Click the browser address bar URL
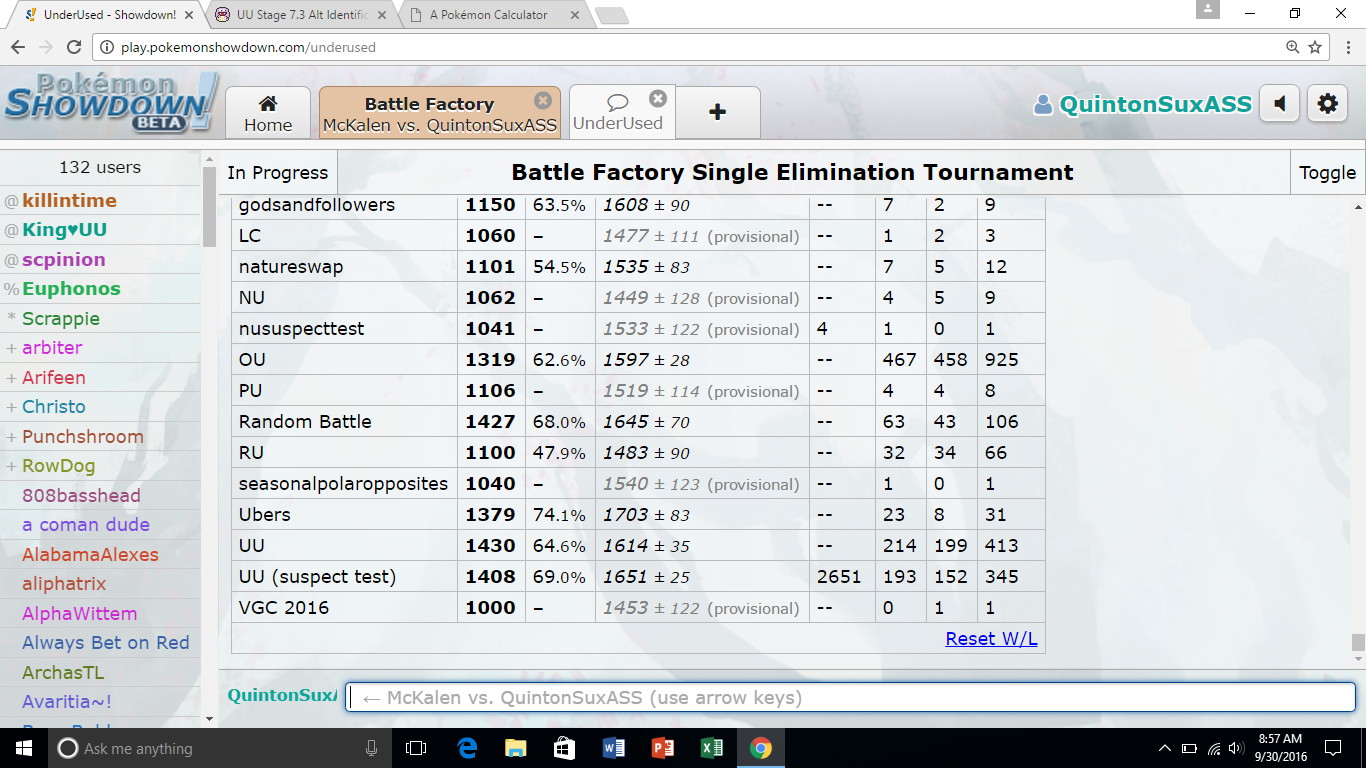This screenshot has height=768, width=1366. pos(248,47)
